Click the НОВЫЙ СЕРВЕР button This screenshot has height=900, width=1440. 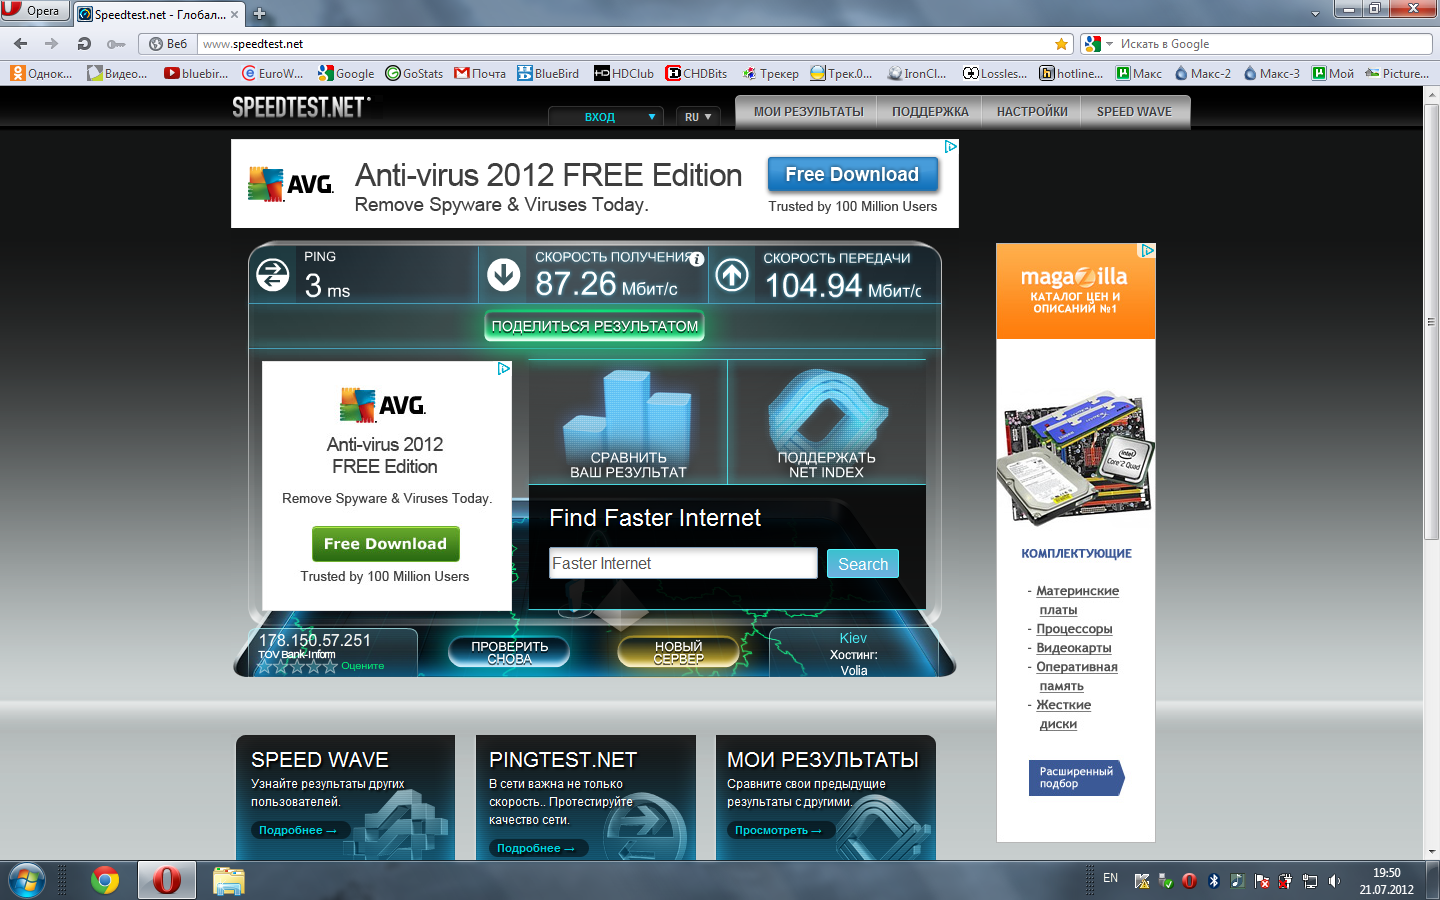coord(679,652)
